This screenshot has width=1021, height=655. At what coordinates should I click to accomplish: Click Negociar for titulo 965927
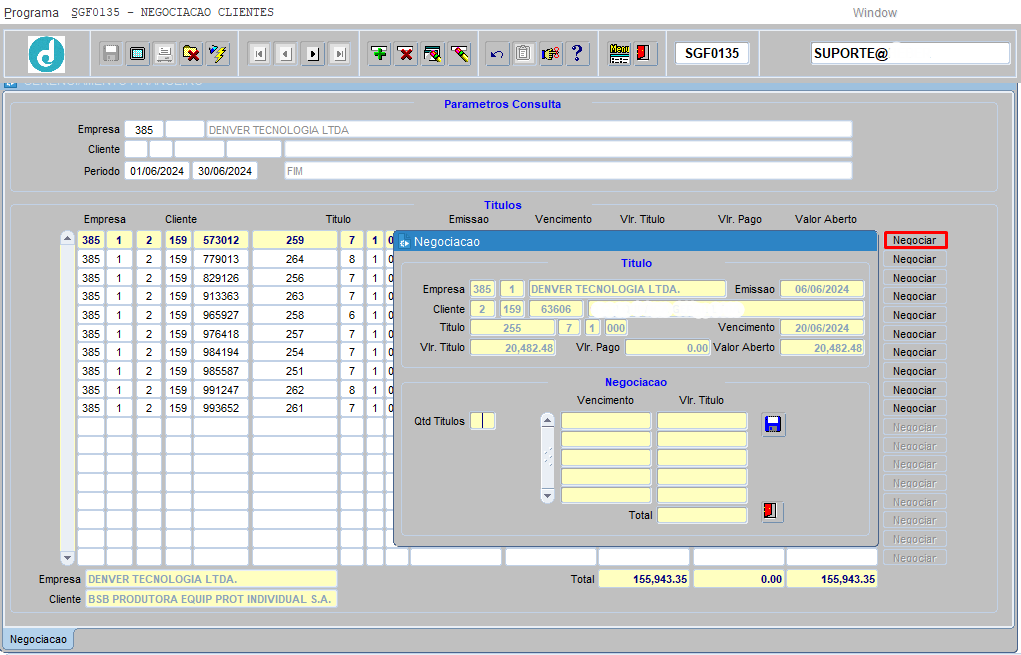[x=914, y=315]
